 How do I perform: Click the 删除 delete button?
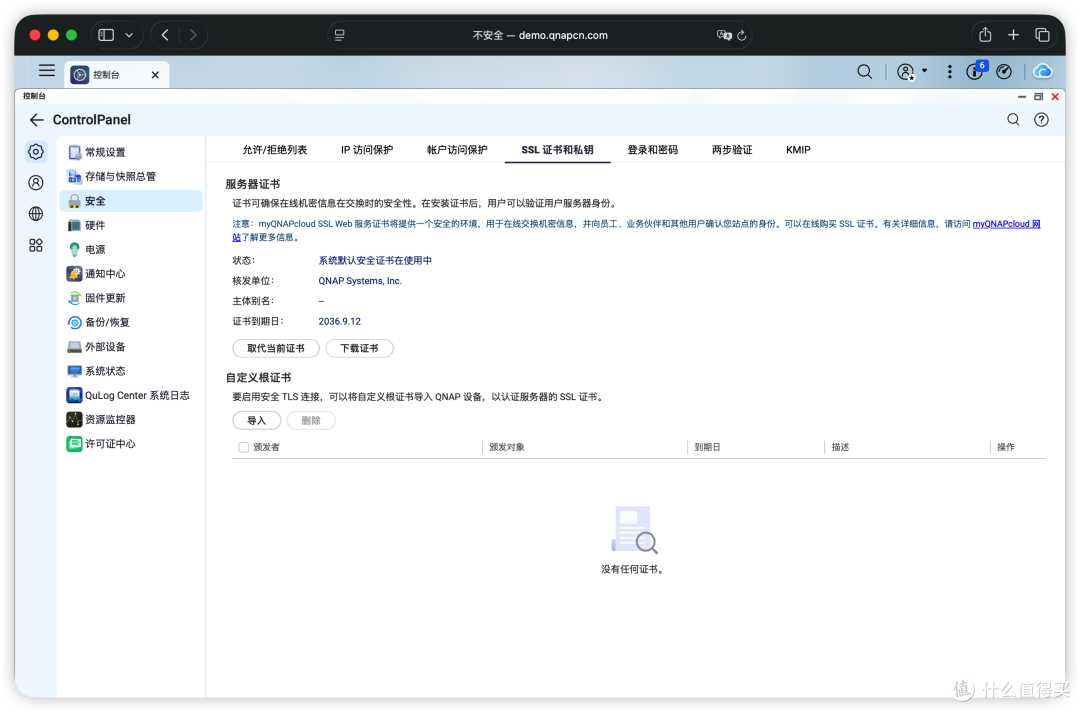tap(311, 421)
